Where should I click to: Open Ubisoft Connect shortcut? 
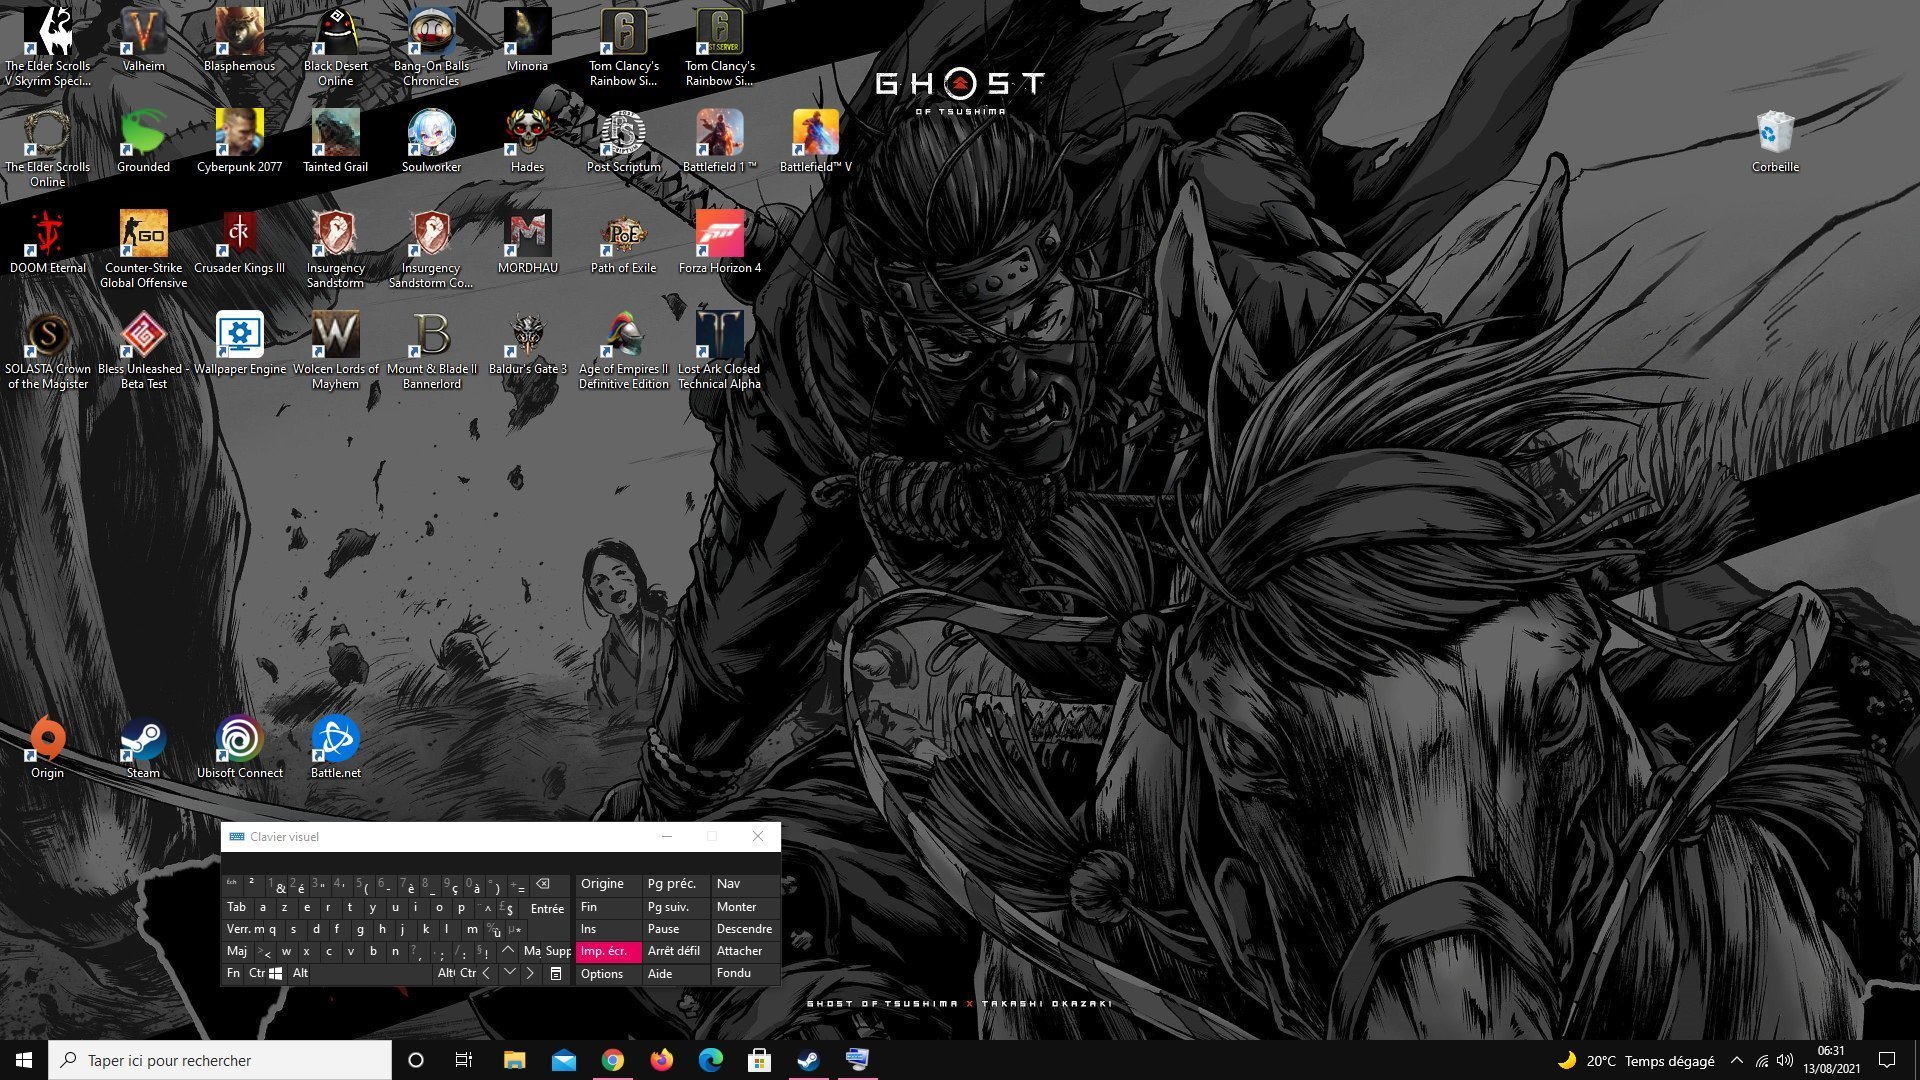click(239, 741)
